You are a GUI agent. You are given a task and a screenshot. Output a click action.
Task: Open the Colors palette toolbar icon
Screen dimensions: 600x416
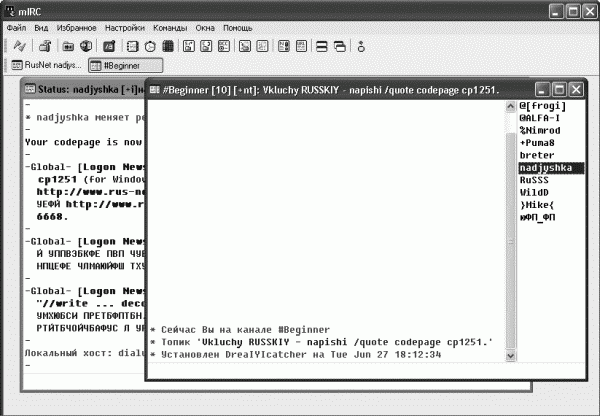(x=168, y=46)
